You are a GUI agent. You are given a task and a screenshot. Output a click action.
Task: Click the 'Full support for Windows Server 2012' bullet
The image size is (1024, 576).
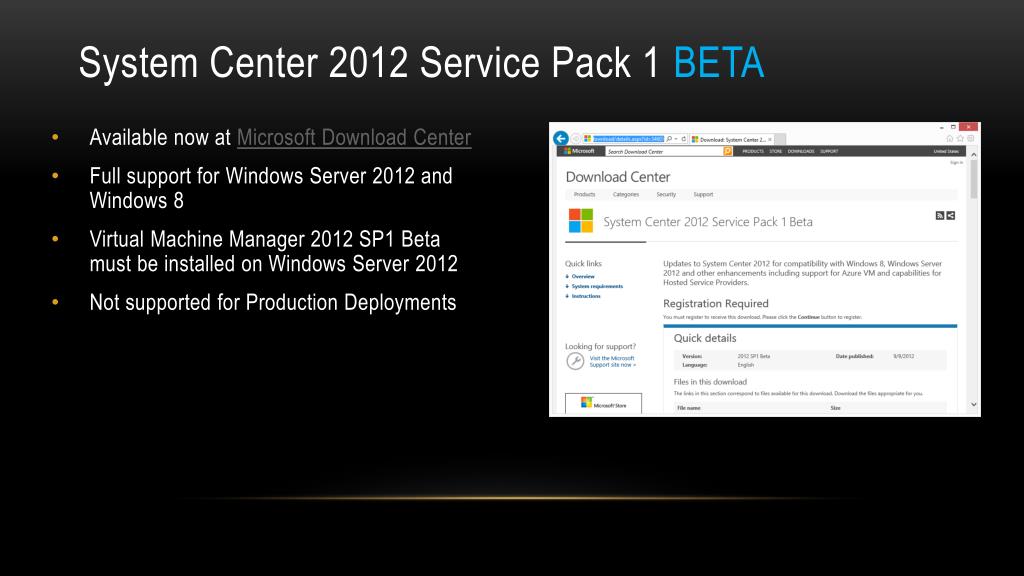[x=270, y=188]
